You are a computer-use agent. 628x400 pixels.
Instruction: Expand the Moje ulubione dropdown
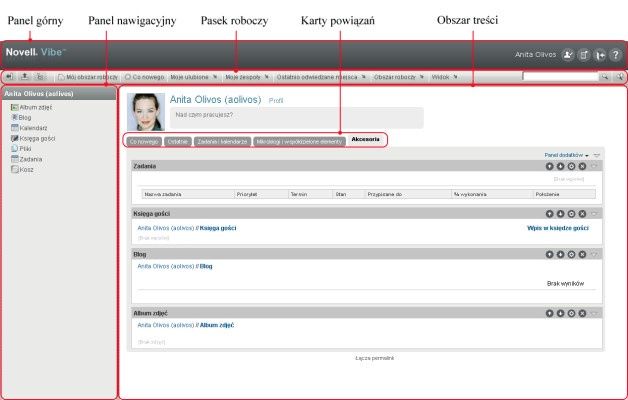click(194, 77)
